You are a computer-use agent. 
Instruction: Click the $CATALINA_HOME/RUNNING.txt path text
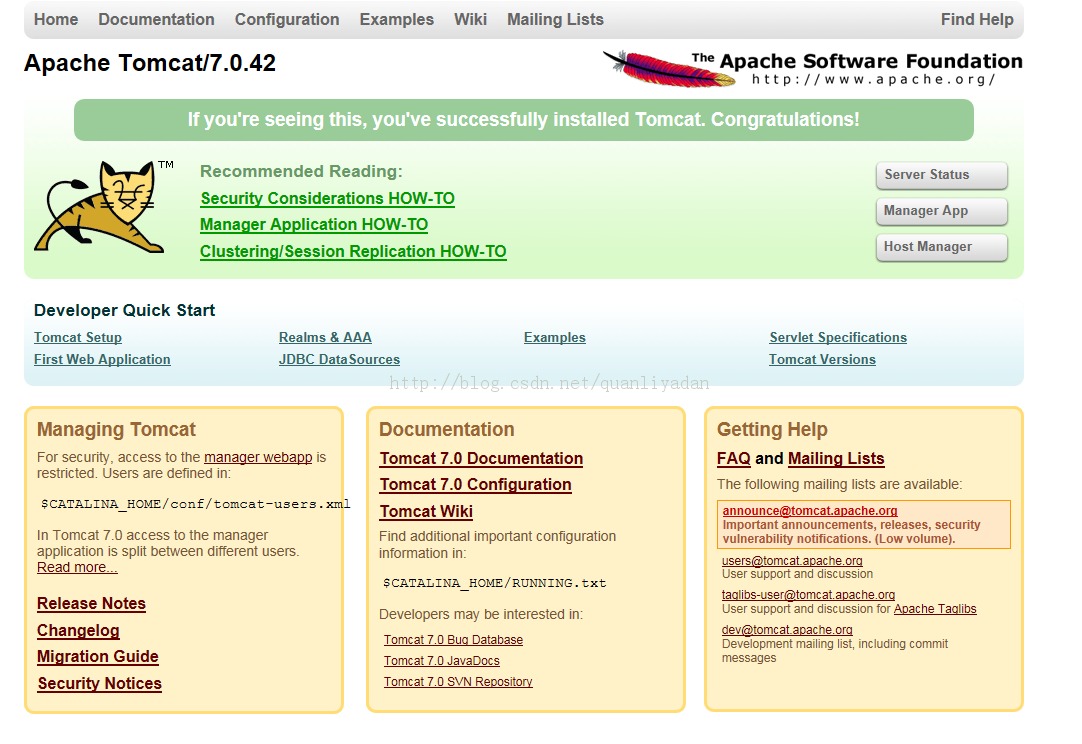(x=495, y=584)
